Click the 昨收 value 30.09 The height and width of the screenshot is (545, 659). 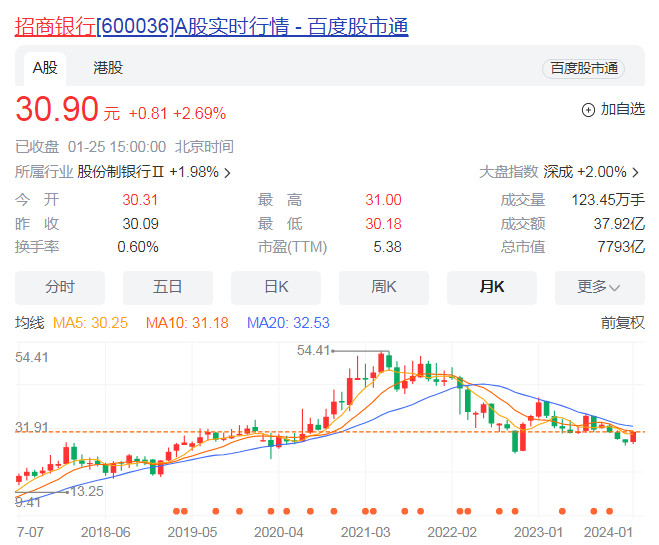pos(140,224)
